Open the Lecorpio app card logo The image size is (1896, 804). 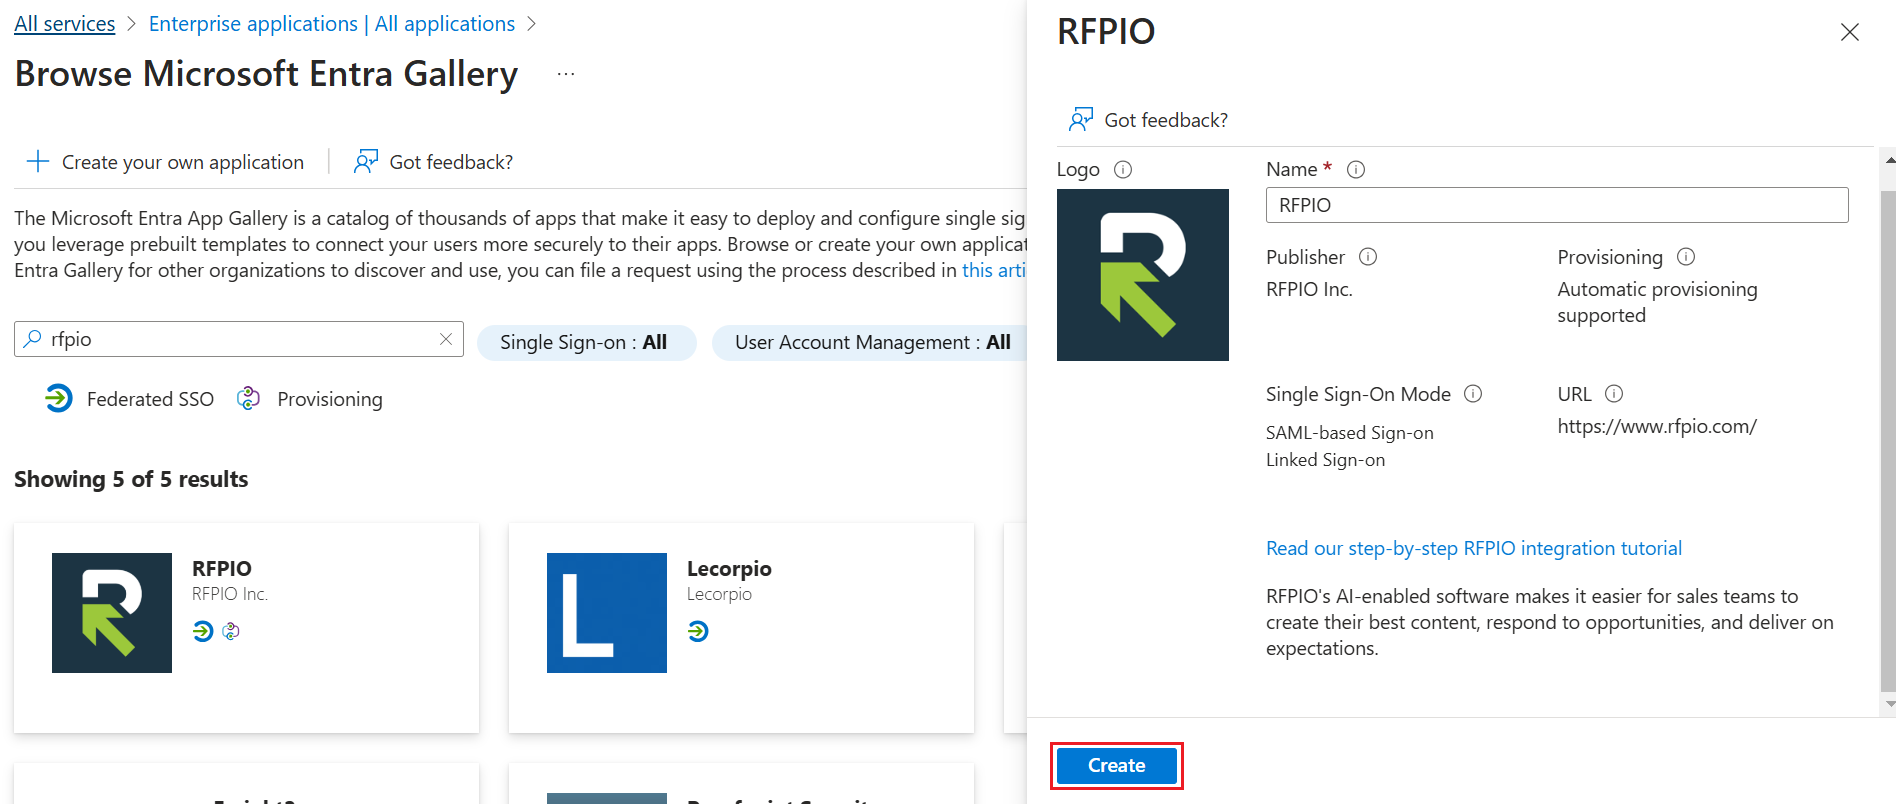pyautogui.click(x=607, y=613)
